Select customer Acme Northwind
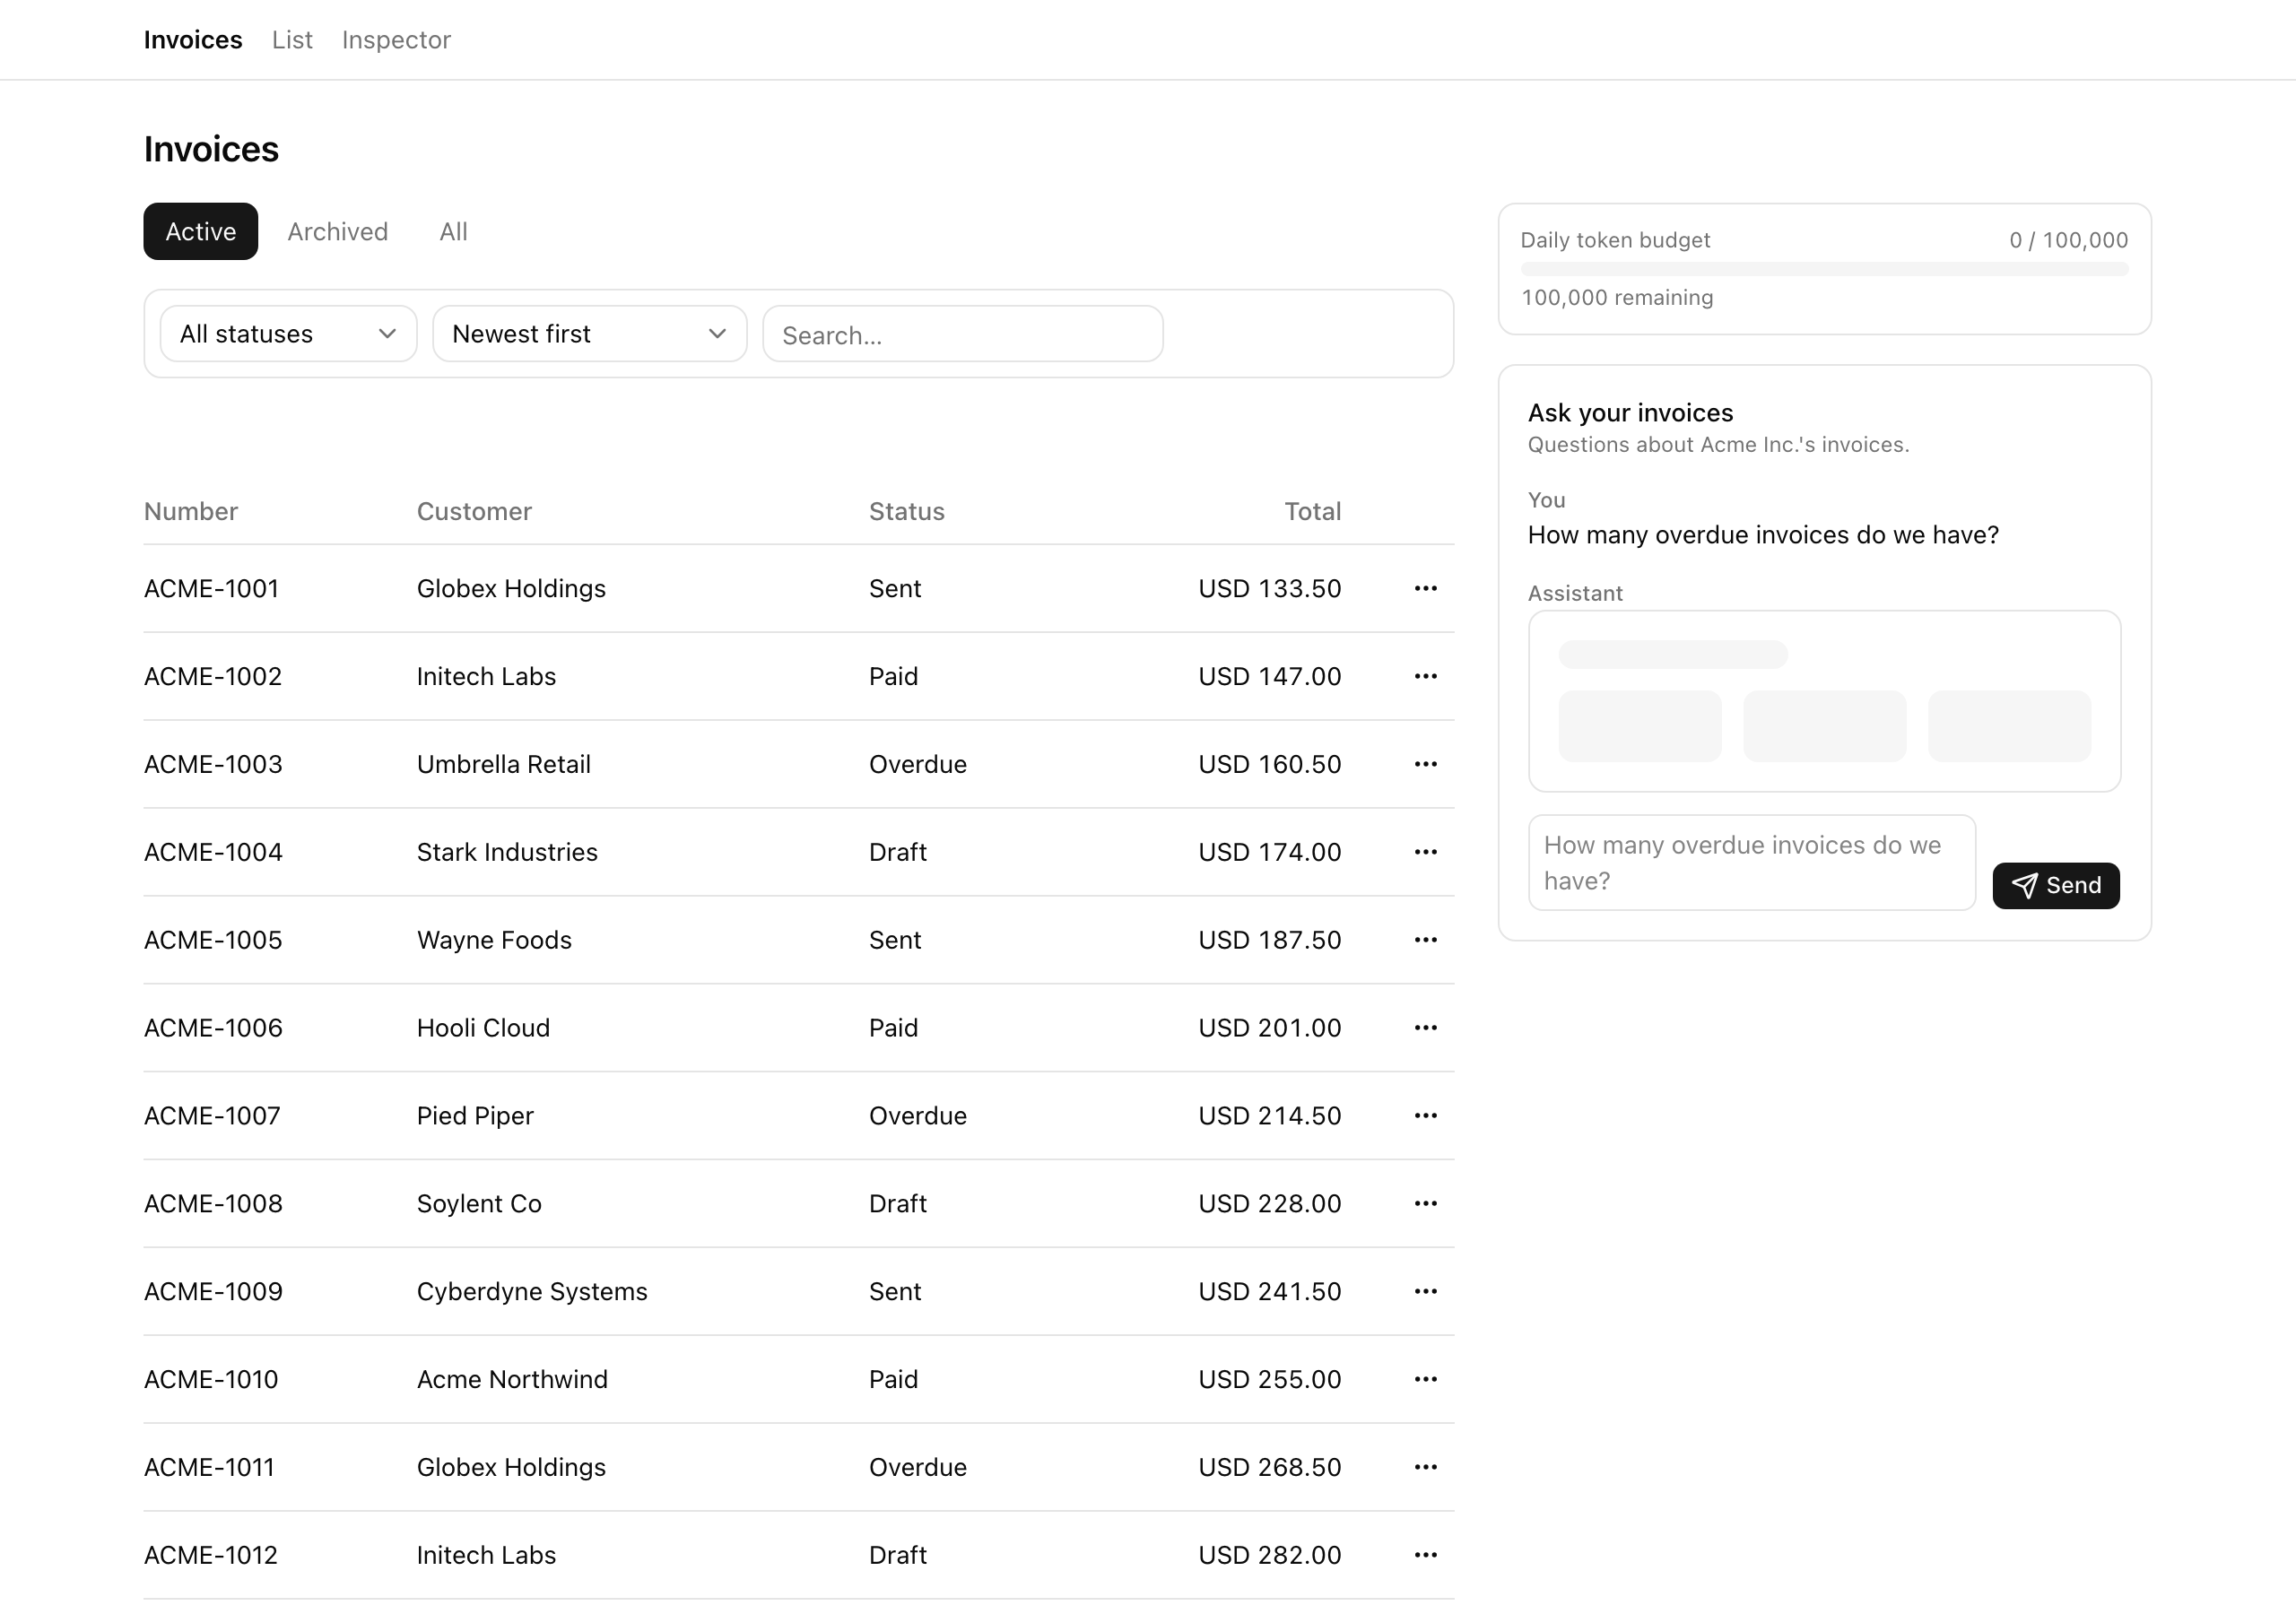Screen dimensions: 2296x1614 pos(512,1380)
